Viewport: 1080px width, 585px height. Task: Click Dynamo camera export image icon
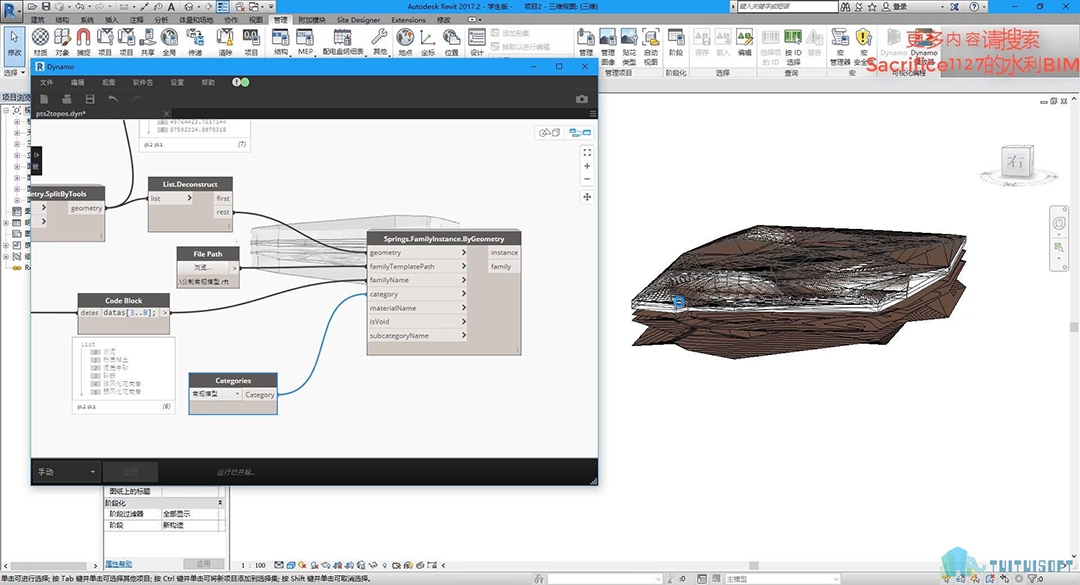click(581, 99)
